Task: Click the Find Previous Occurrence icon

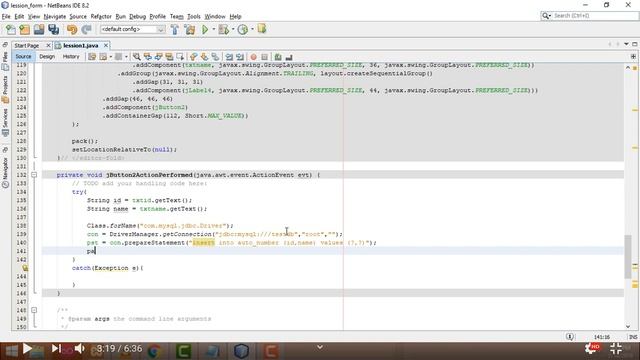Action: [x=148, y=57]
